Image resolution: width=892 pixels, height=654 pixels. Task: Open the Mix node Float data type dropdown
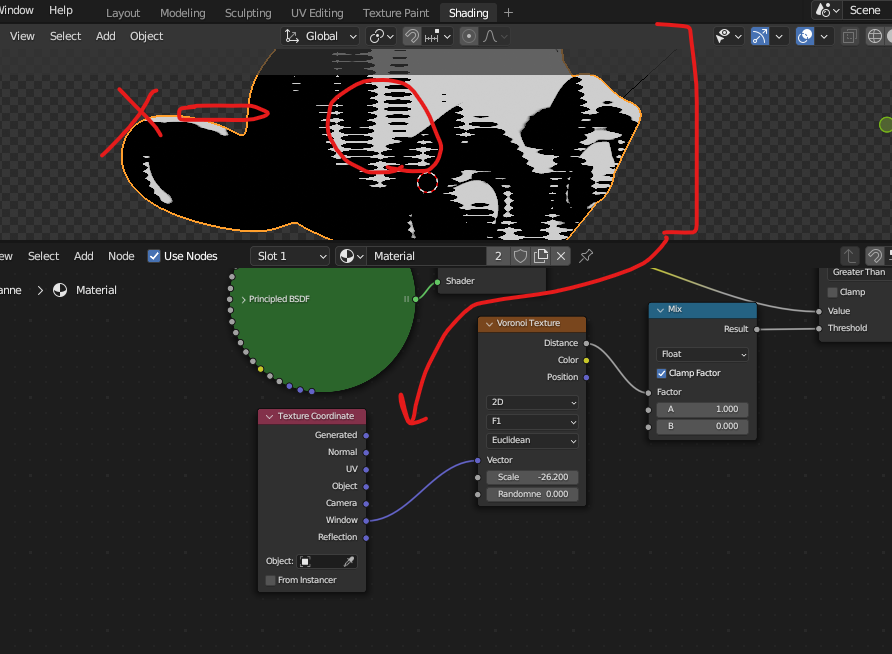703,354
